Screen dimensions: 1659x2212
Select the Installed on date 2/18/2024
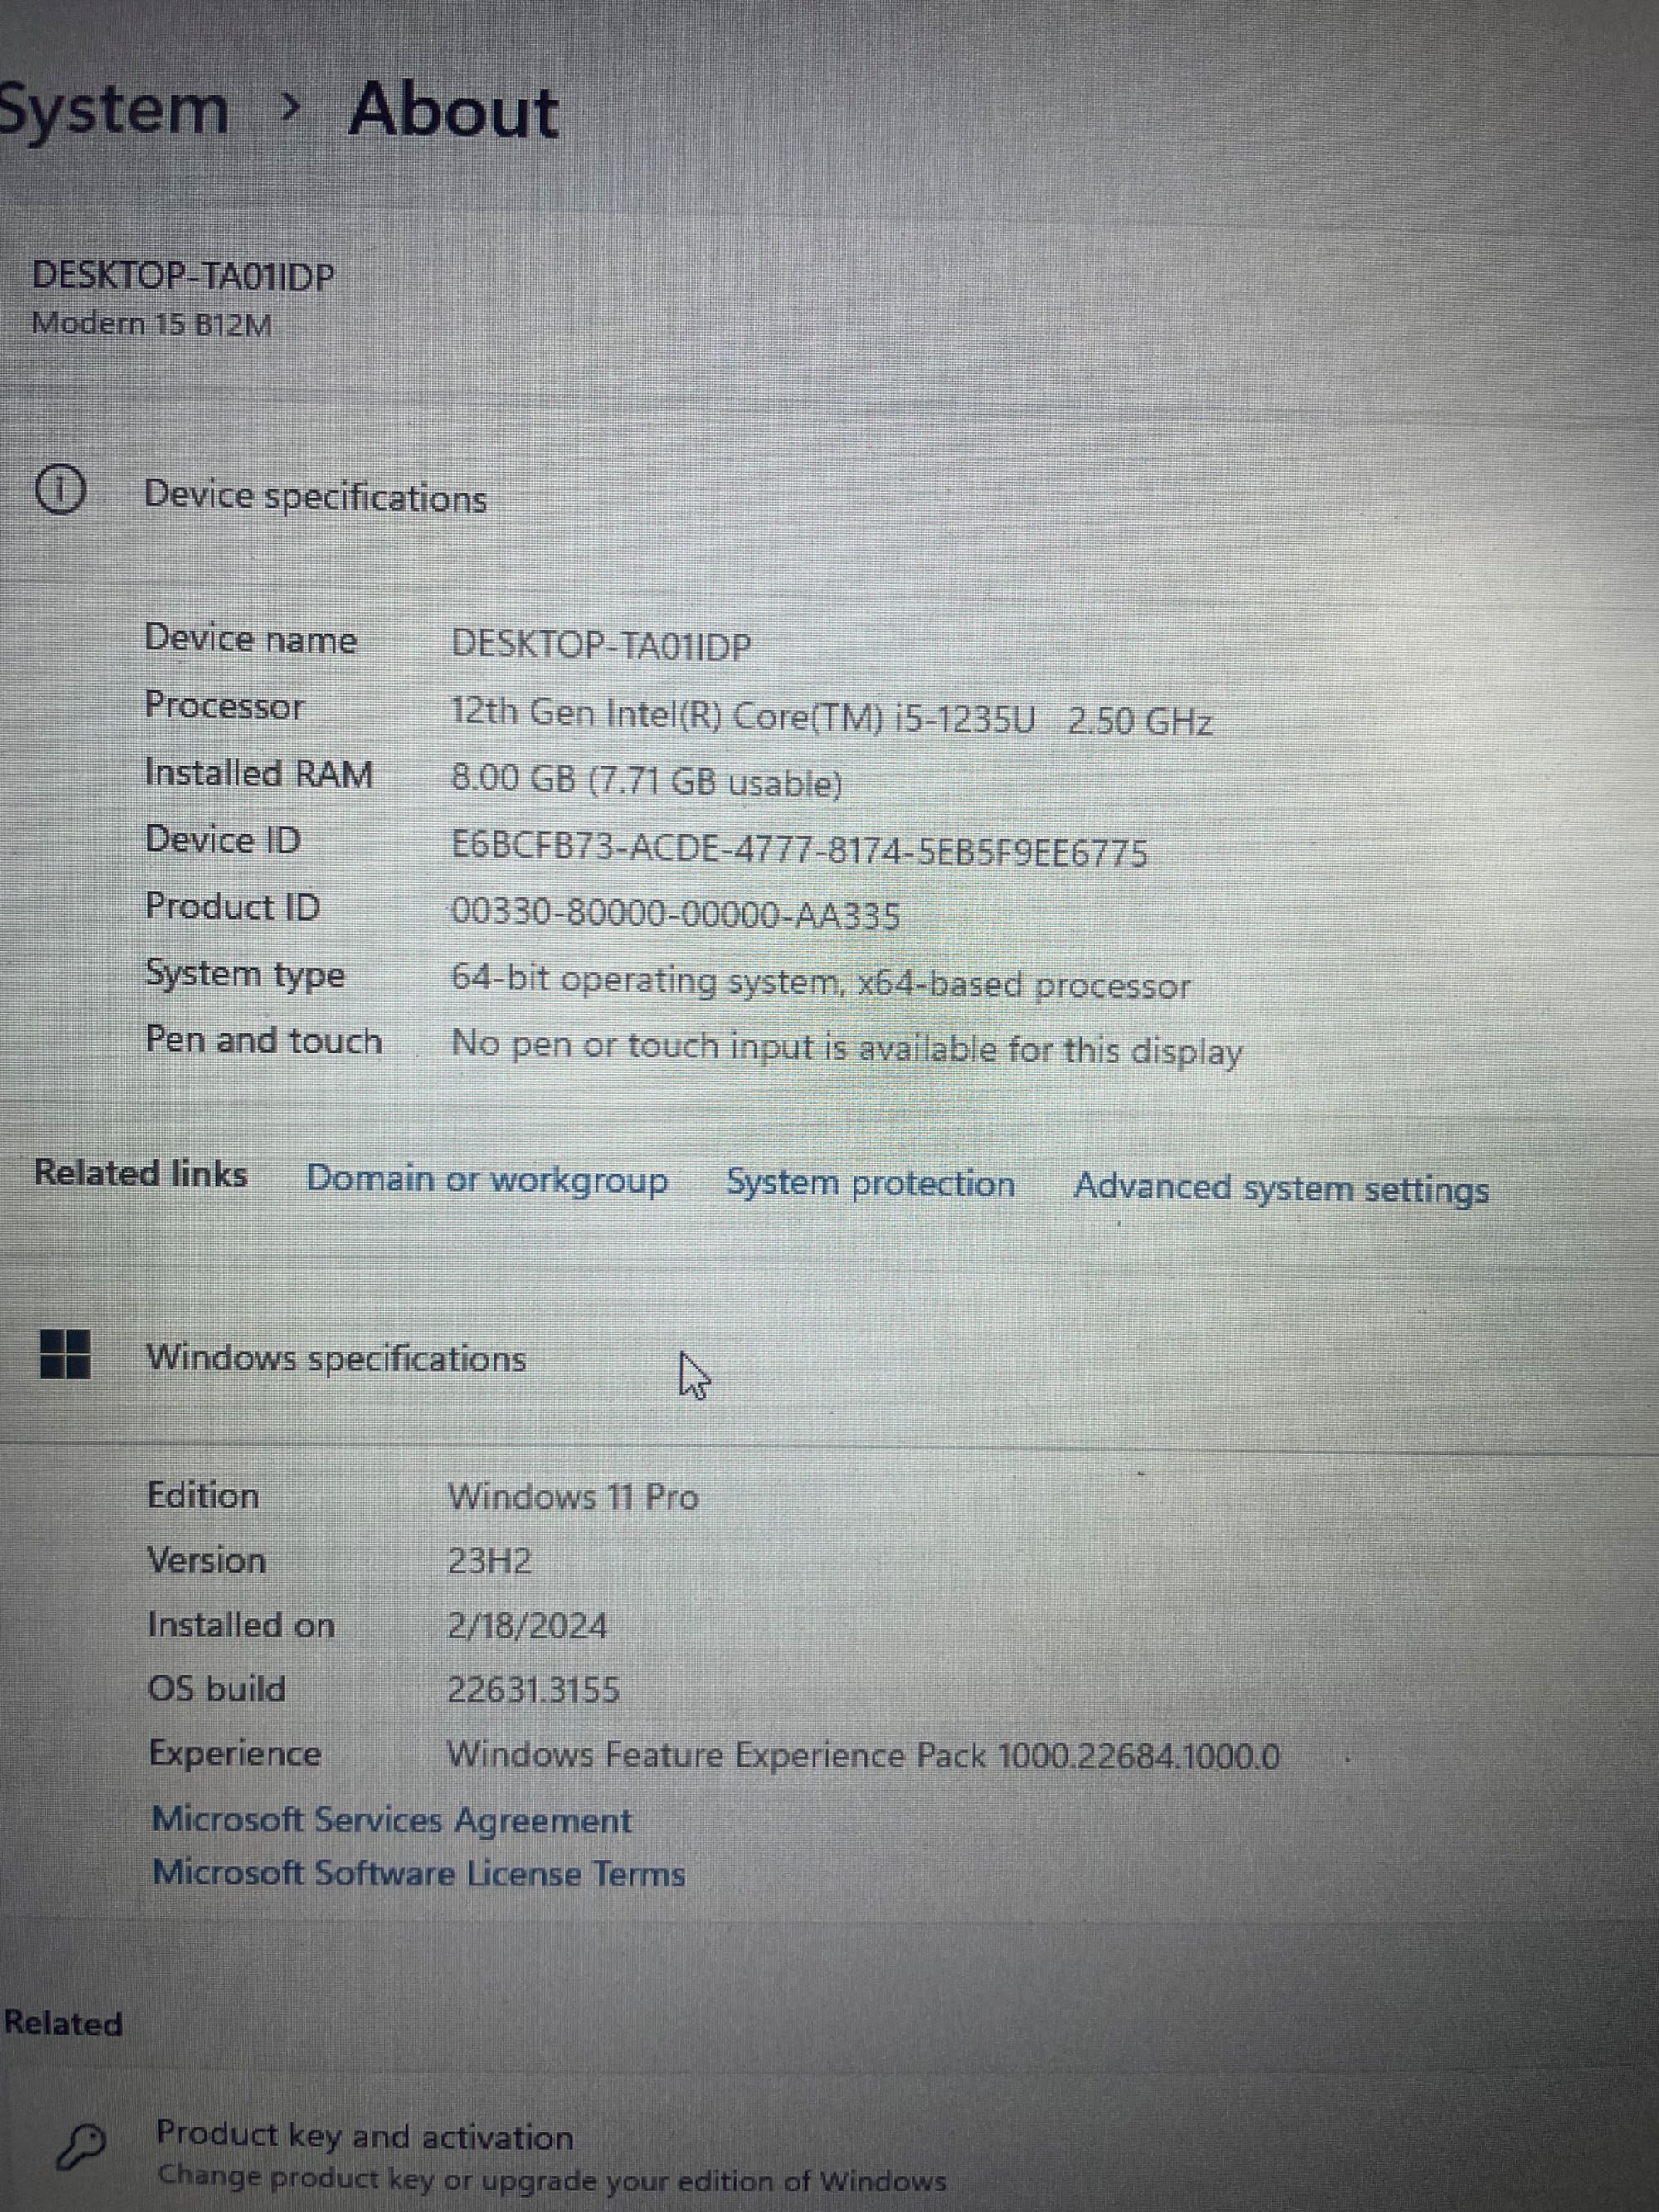point(527,1626)
